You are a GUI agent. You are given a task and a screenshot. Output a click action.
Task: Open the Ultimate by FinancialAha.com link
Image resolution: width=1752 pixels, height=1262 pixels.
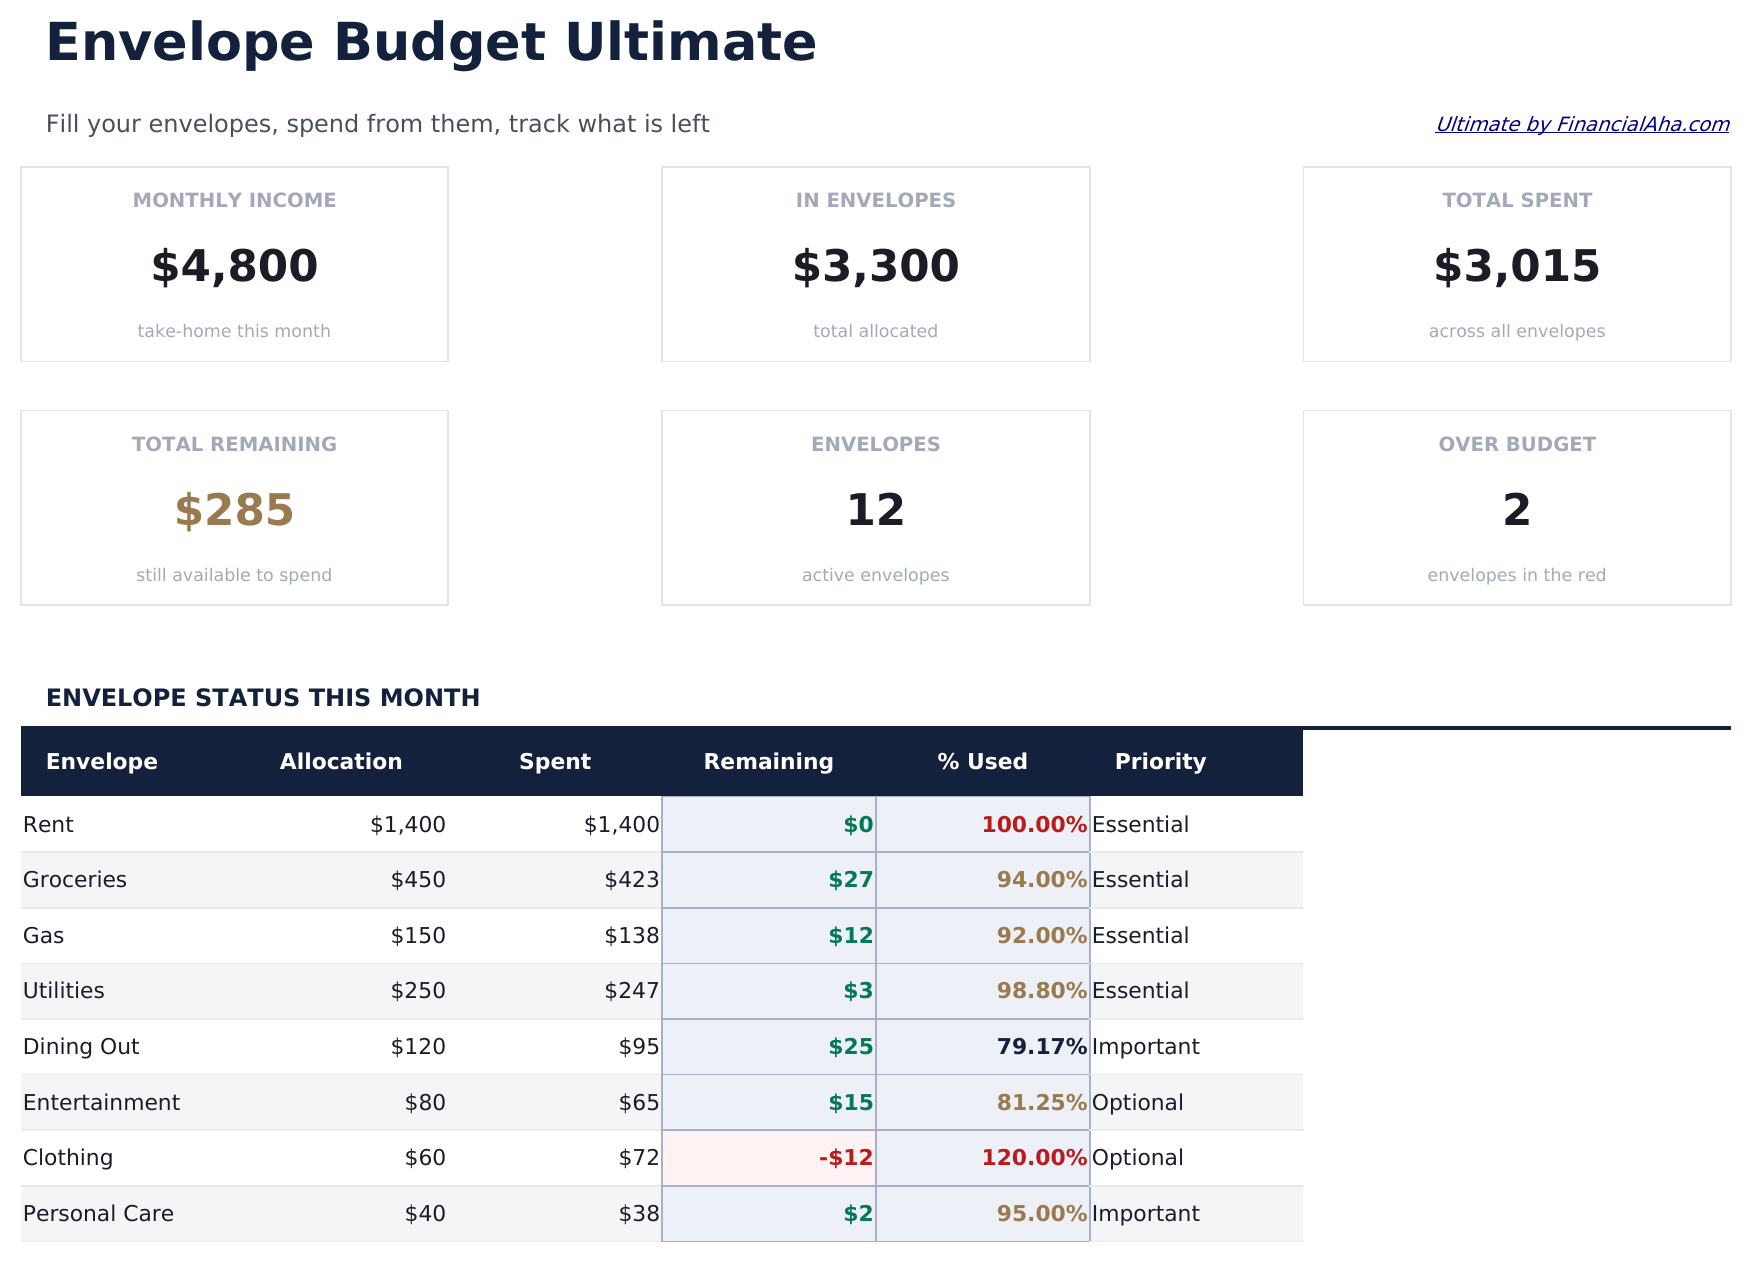(1583, 124)
